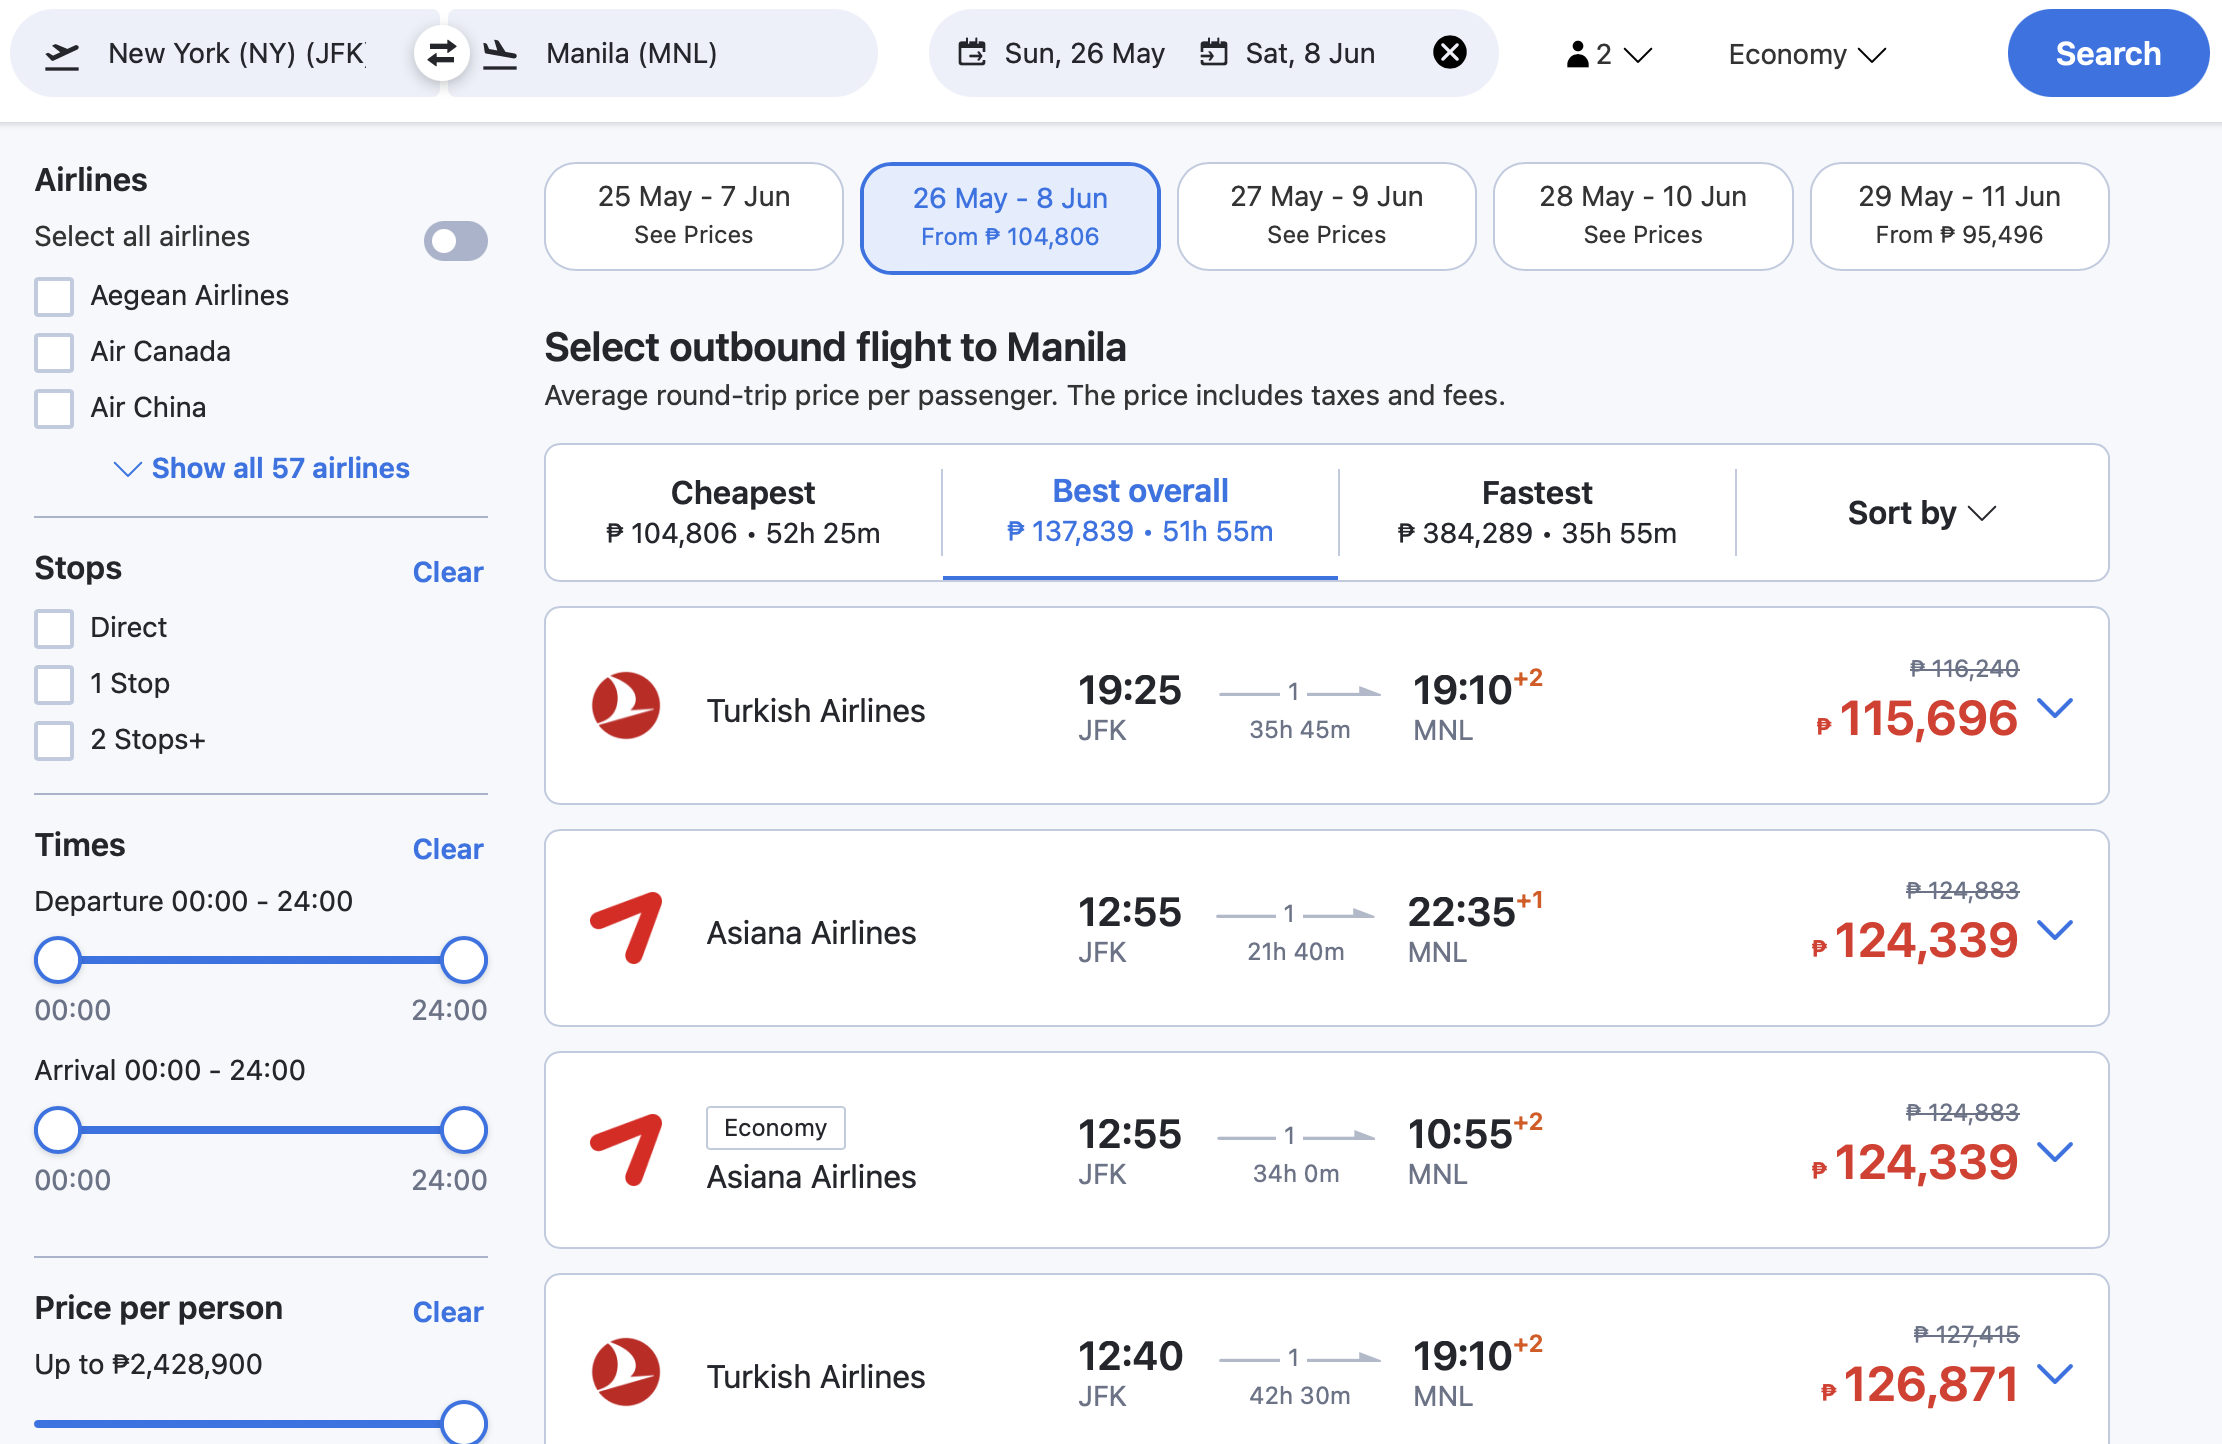This screenshot has height=1444, width=2222.
Task: Clear the selected travel dates
Action: pyautogui.click(x=1449, y=52)
